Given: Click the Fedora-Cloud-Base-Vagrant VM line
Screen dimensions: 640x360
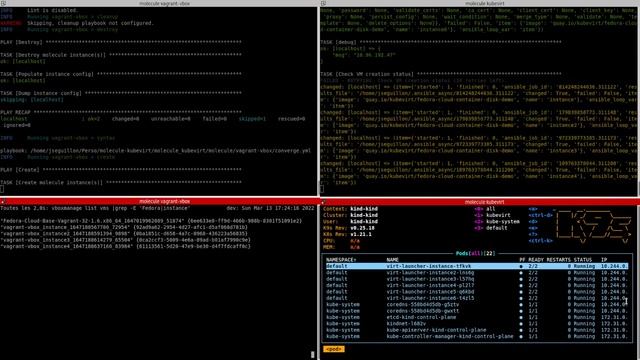Looking at the screenshot, I should [x=151, y=221].
